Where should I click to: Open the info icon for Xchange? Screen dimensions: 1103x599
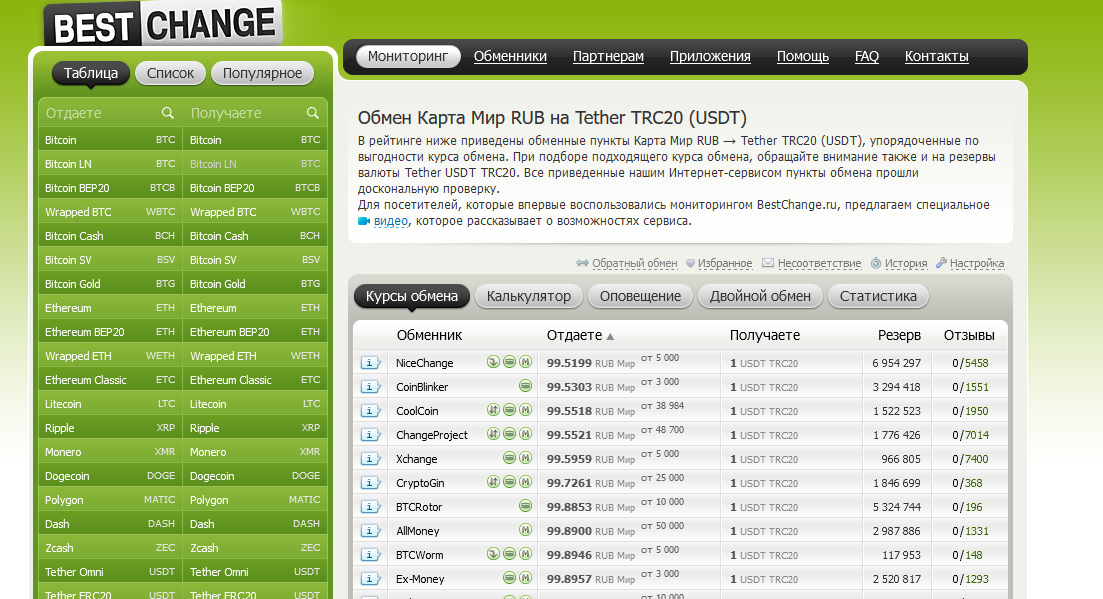[370, 458]
